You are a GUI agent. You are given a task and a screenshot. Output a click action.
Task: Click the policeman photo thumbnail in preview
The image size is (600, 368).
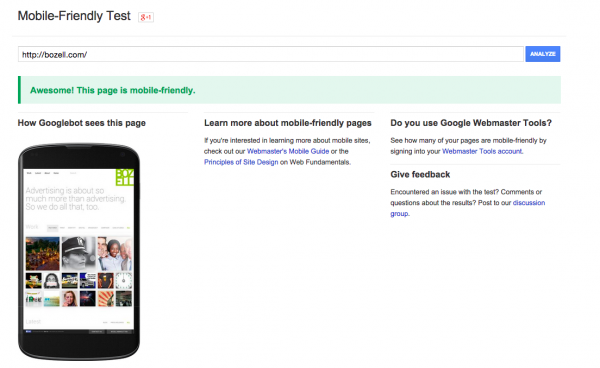click(x=78, y=253)
